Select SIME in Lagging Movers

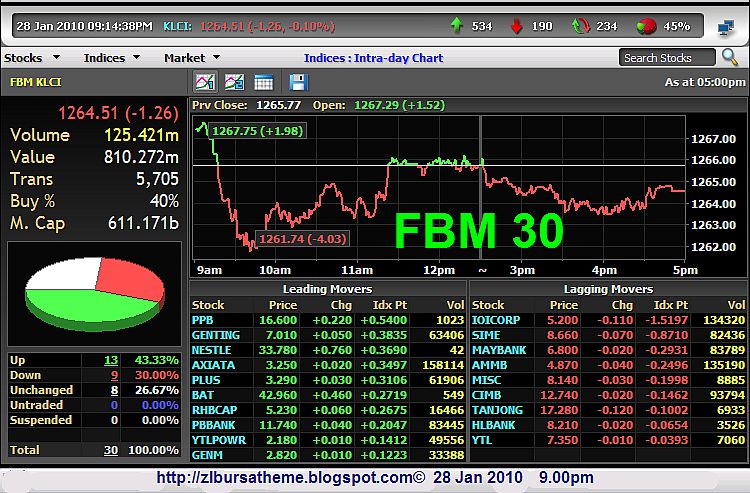[x=486, y=335]
